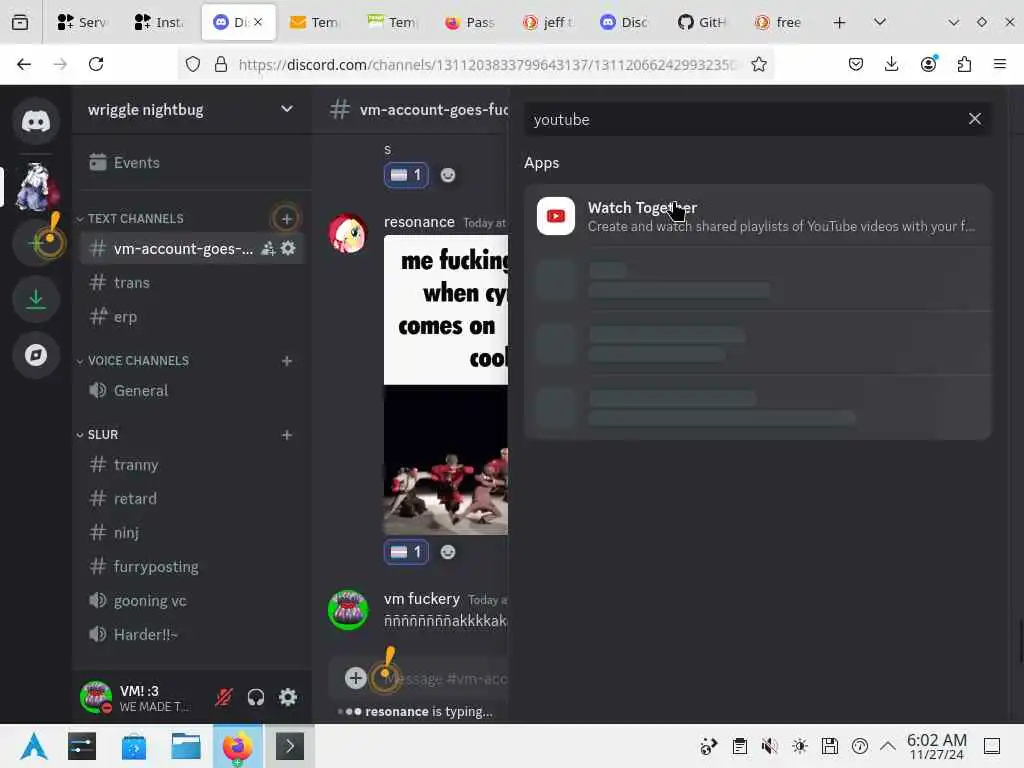This screenshot has width=1024, height=768.
Task: Open tracking protection shield icon
Action: [193, 64]
